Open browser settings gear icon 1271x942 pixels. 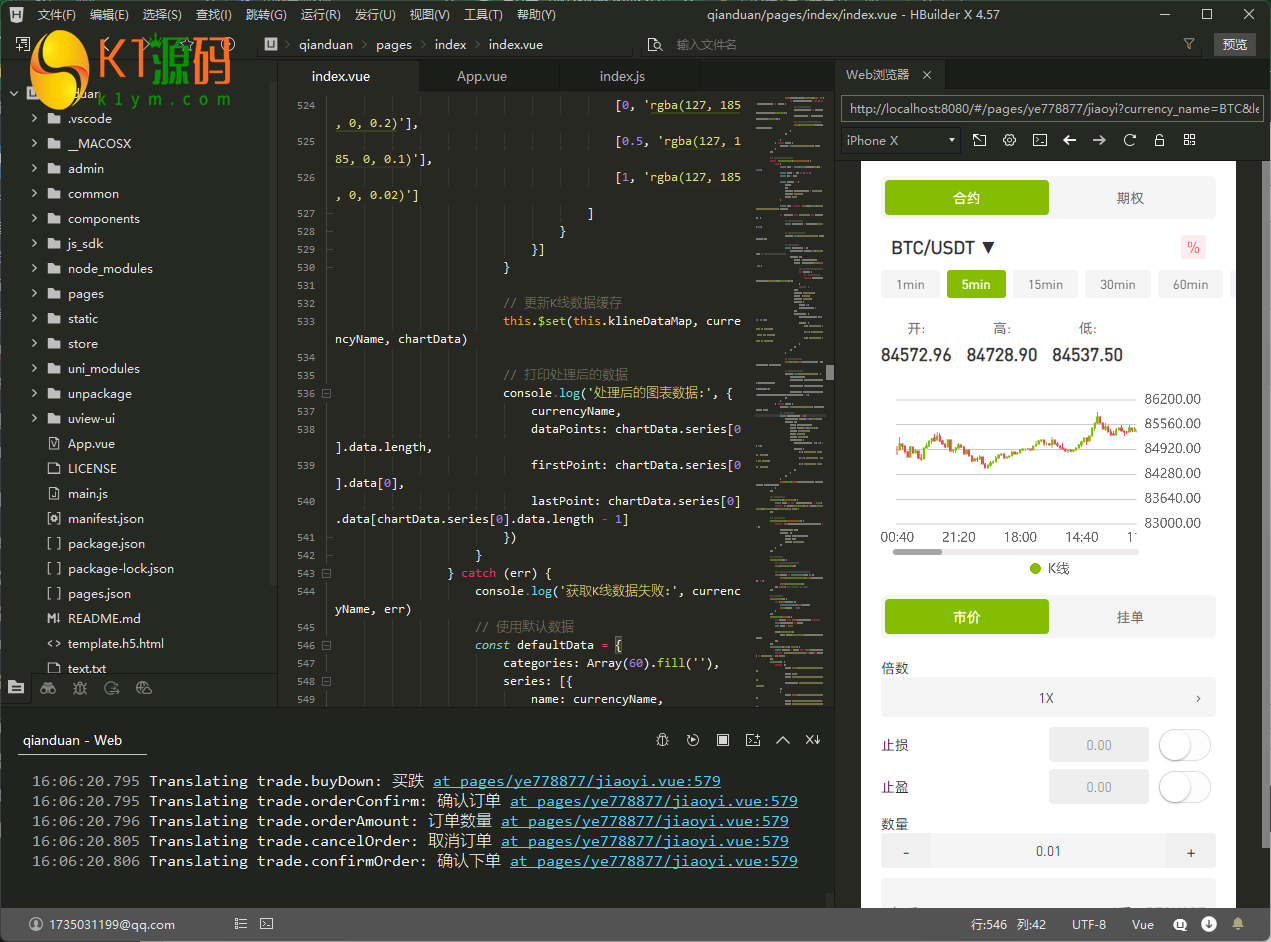coord(1010,141)
